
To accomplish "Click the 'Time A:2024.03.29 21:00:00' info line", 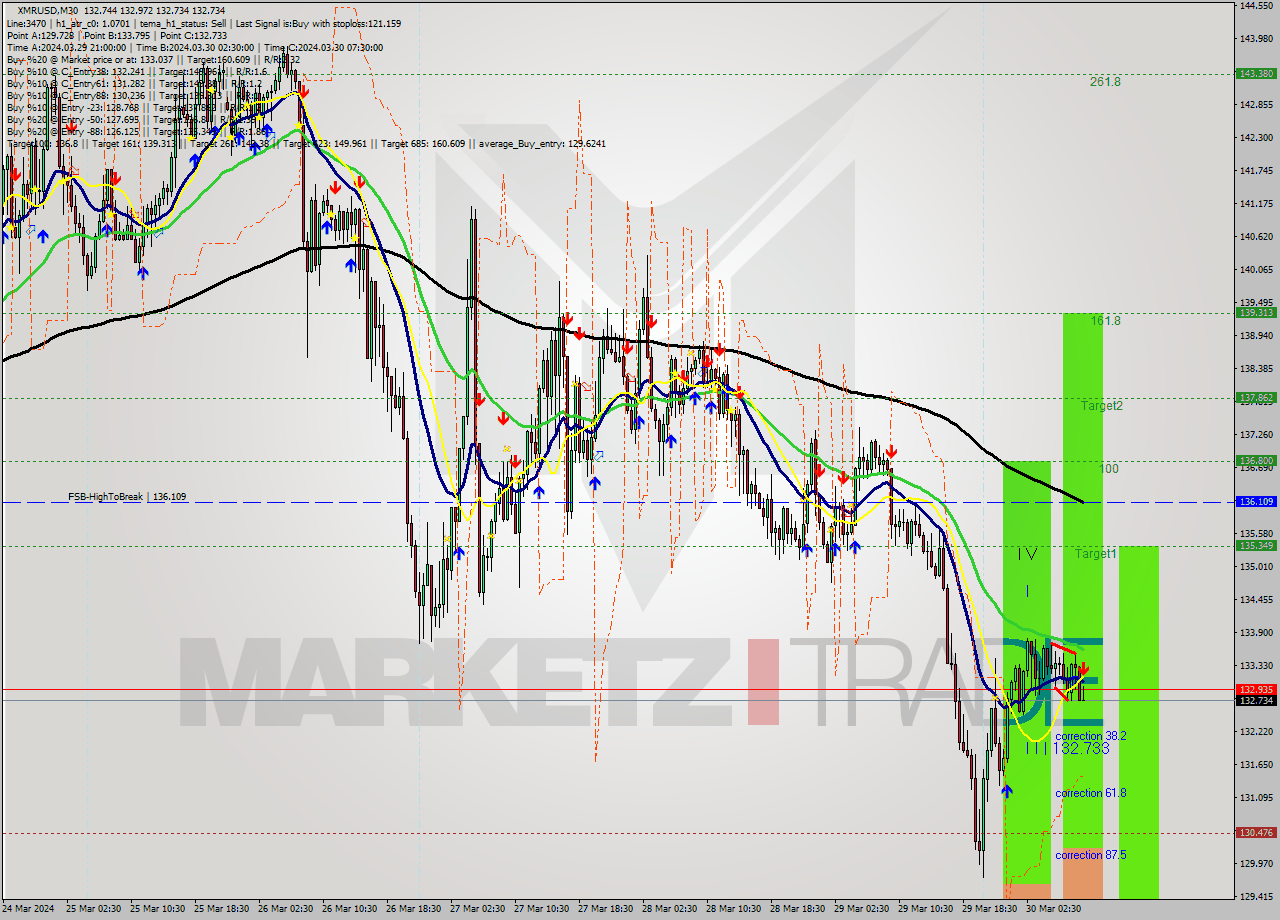I will [x=66, y=47].
